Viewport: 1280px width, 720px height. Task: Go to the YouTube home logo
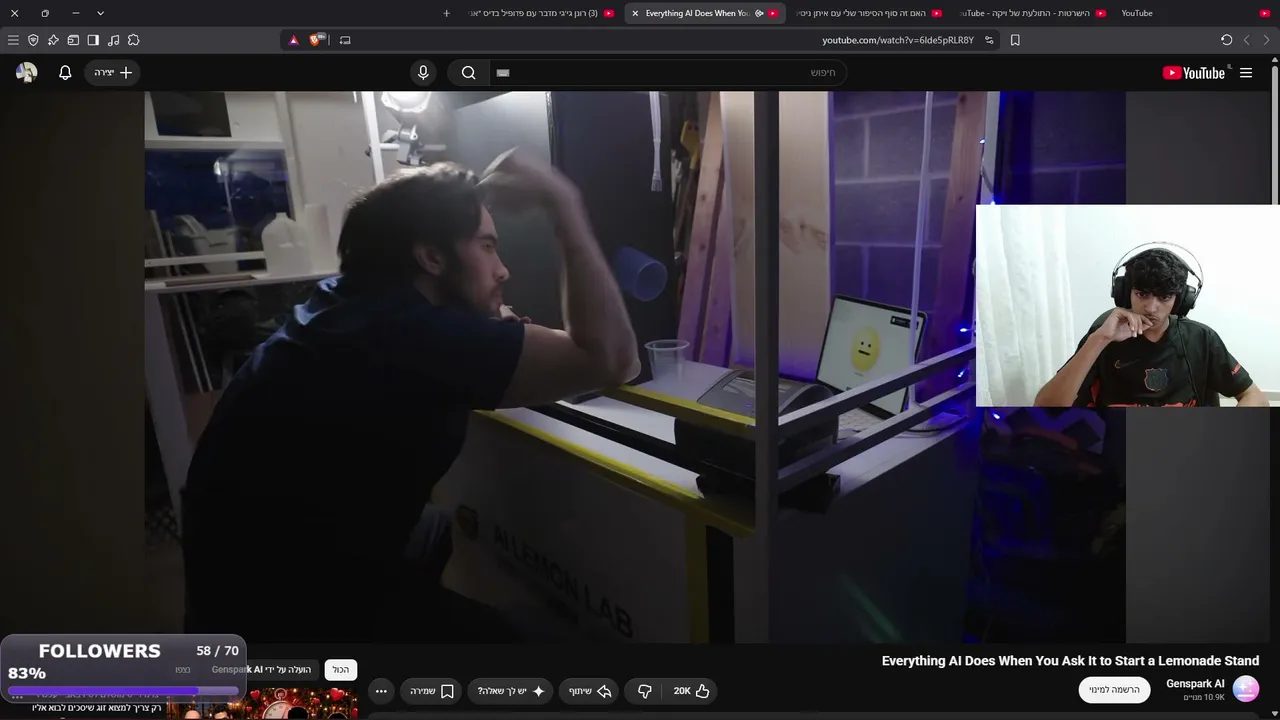[x=1194, y=73]
